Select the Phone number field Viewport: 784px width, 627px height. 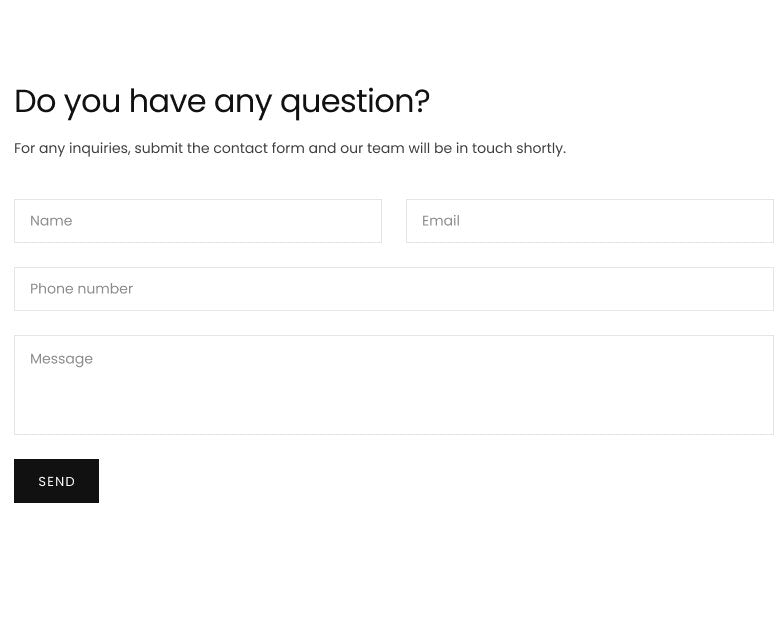coord(394,289)
